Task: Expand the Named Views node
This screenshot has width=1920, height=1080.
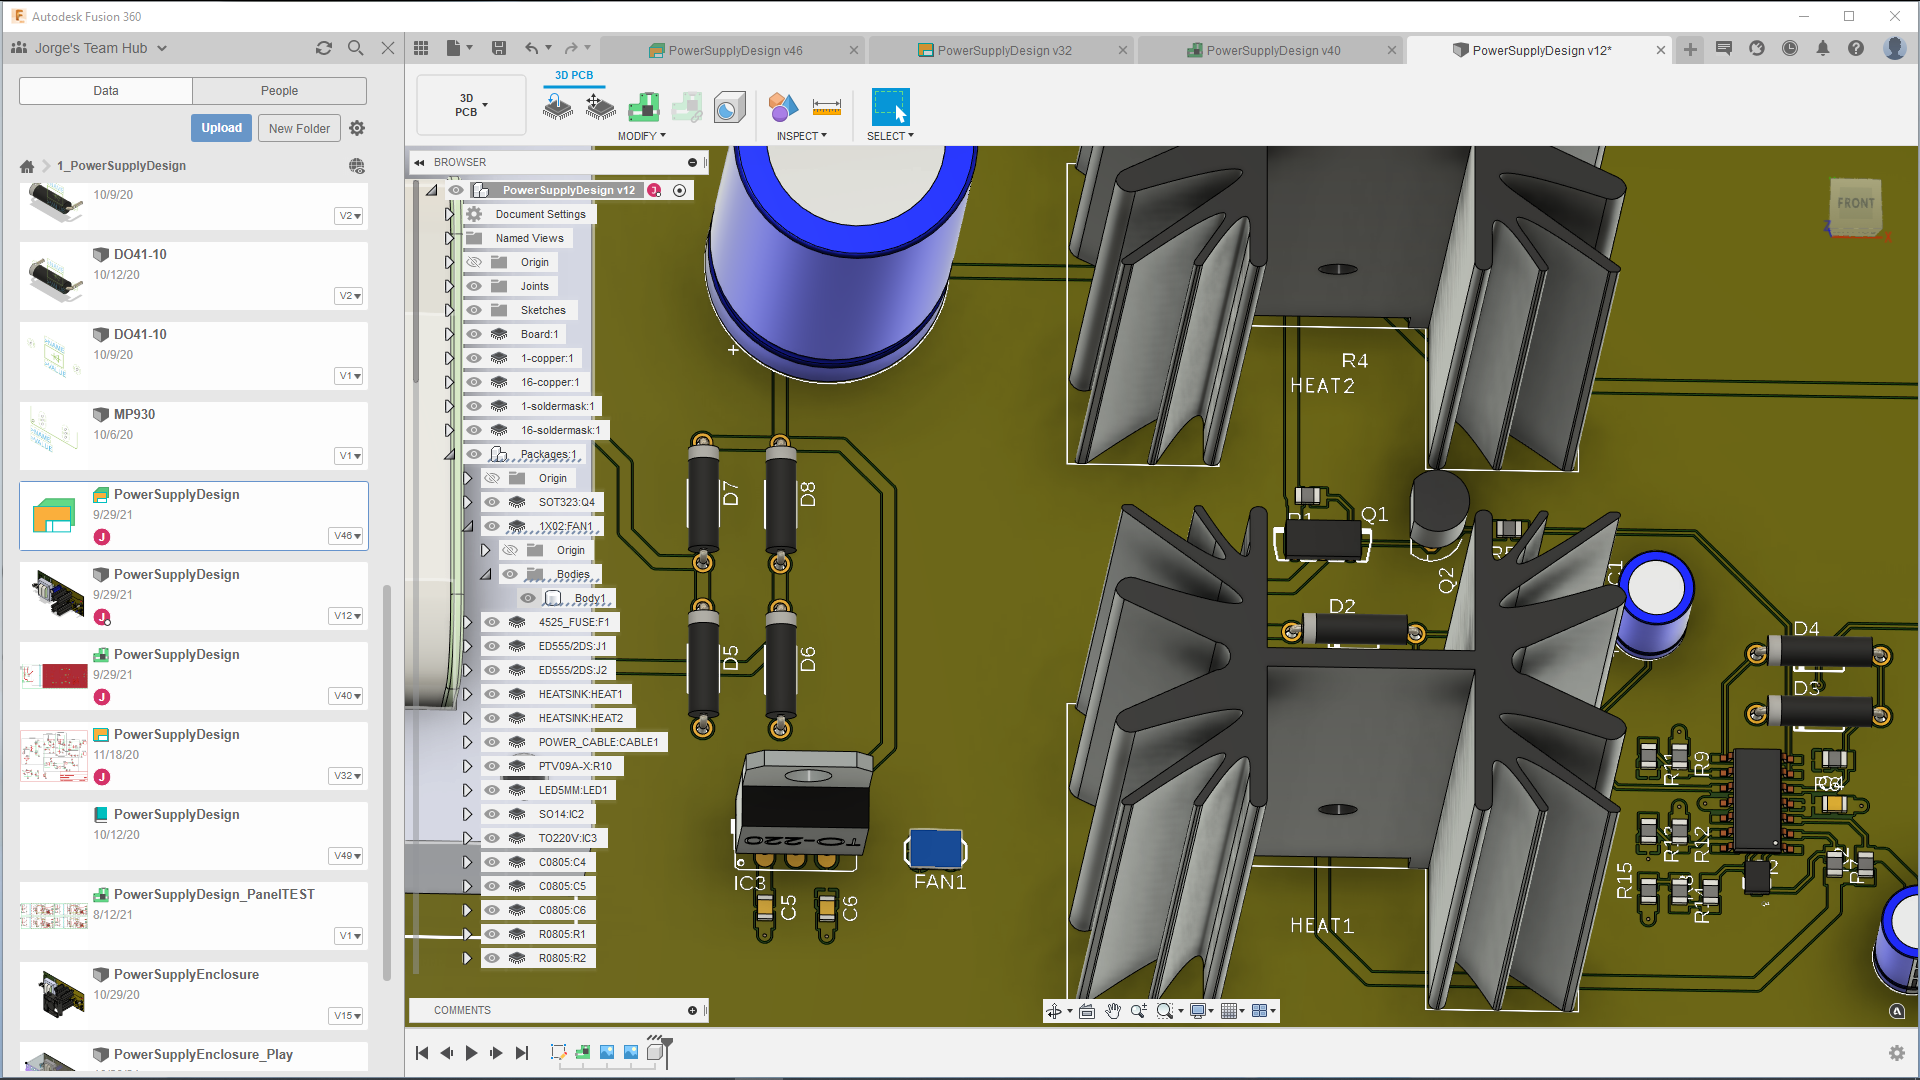Action: point(449,238)
